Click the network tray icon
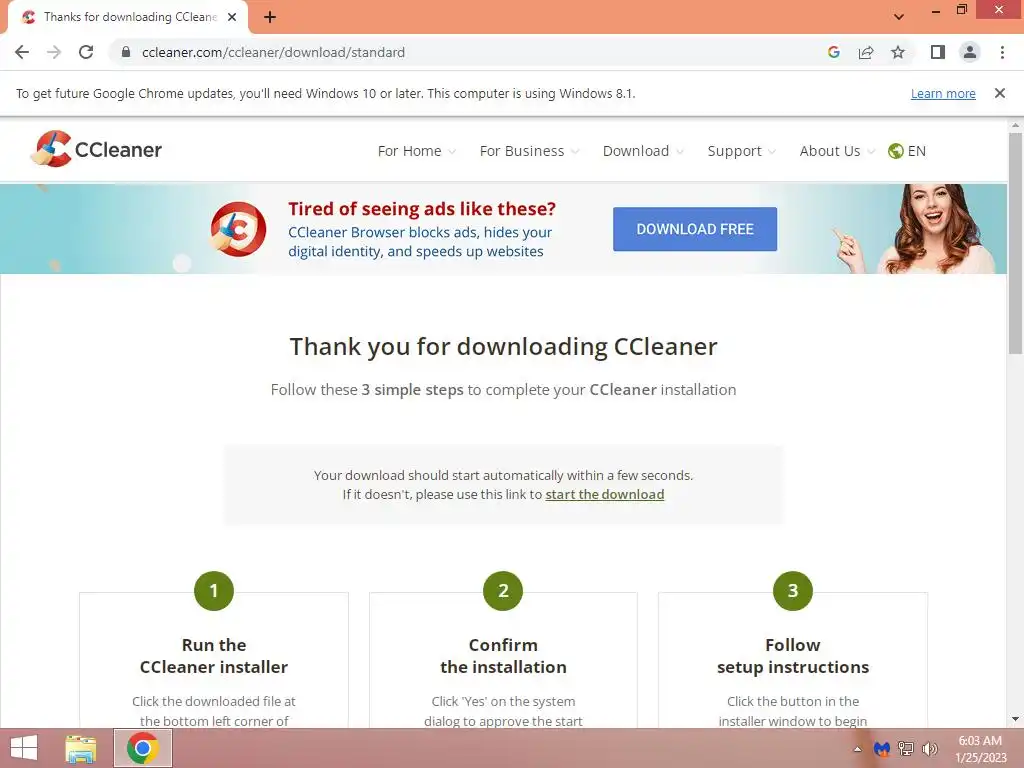Image resolution: width=1024 pixels, height=768 pixels. tap(906, 749)
